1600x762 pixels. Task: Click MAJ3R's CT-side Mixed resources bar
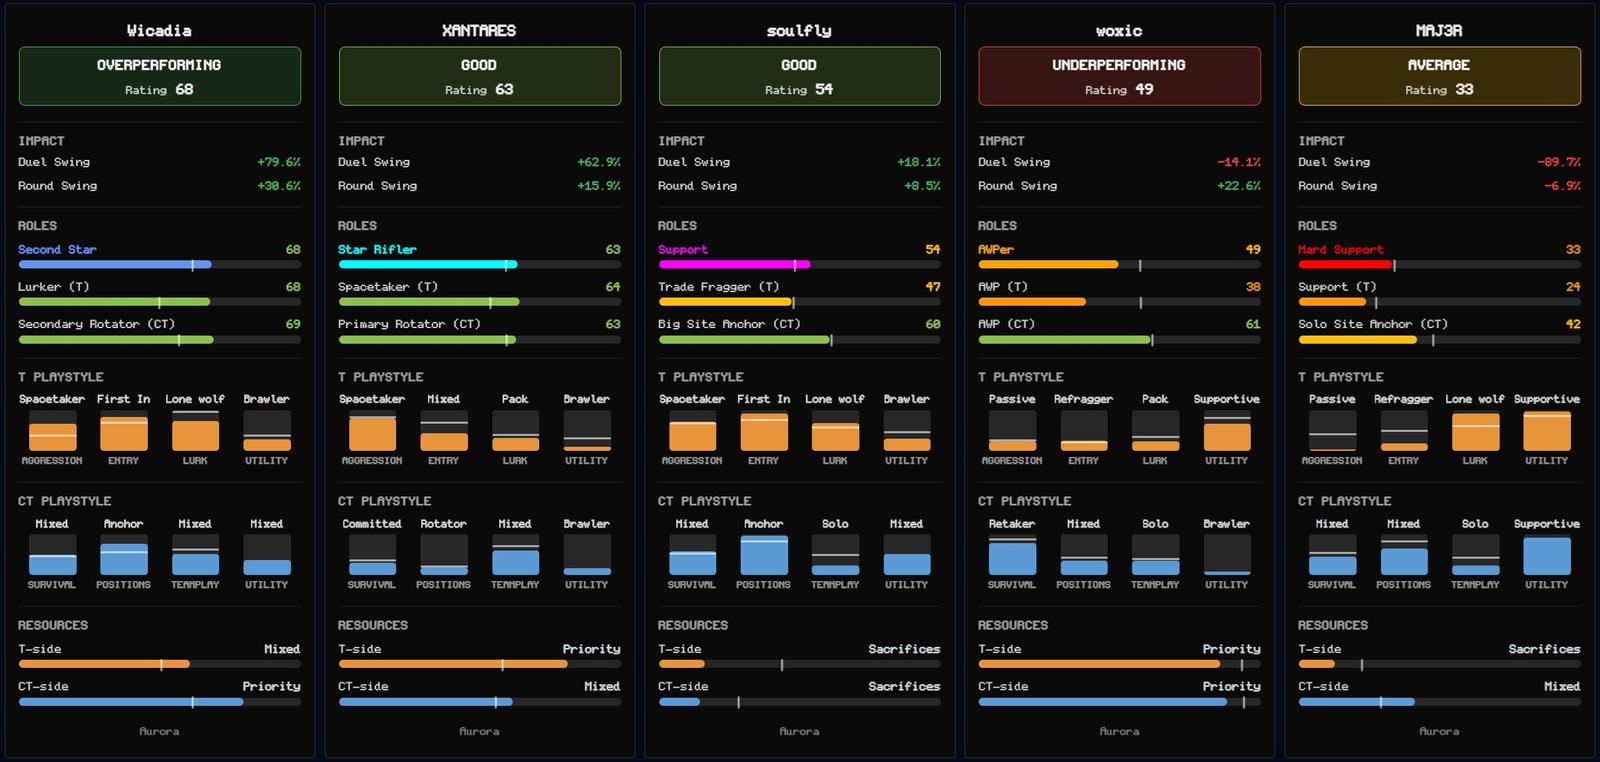coord(1440,702)
